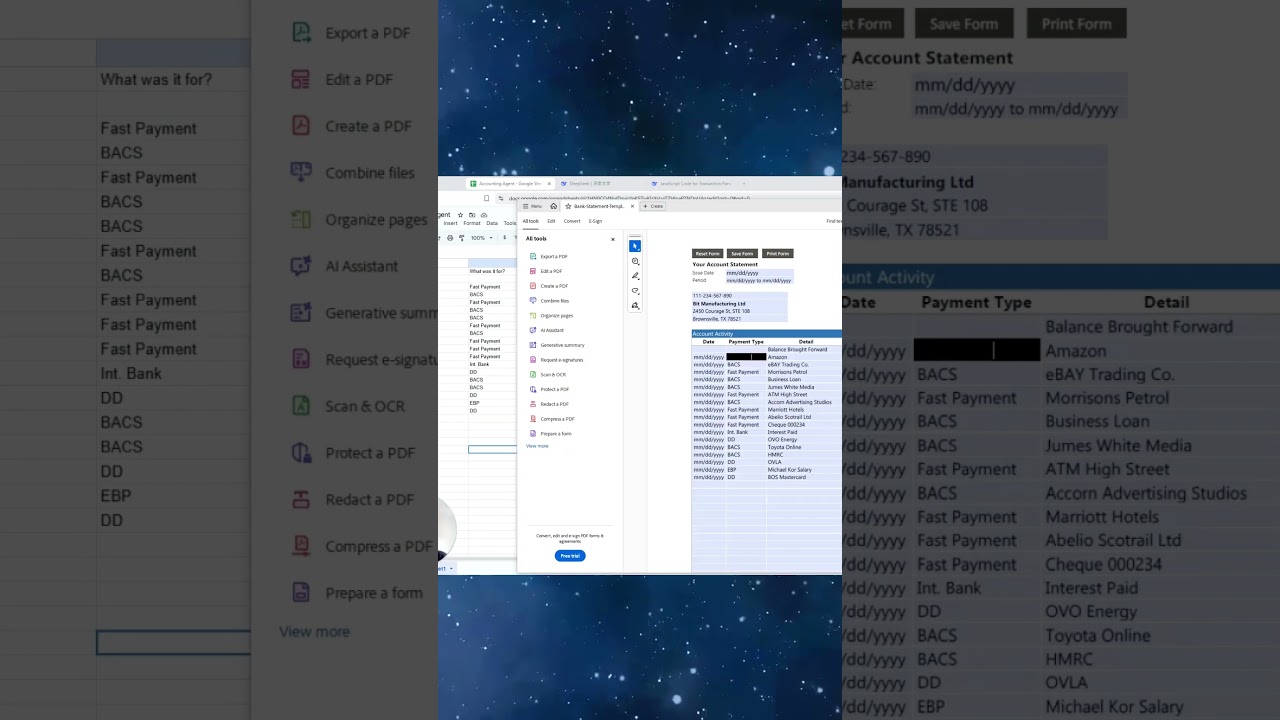This screenshot has height=720, width=1280.
Task: Open the Data menu in Google Sheets
Action: (492, 223)
